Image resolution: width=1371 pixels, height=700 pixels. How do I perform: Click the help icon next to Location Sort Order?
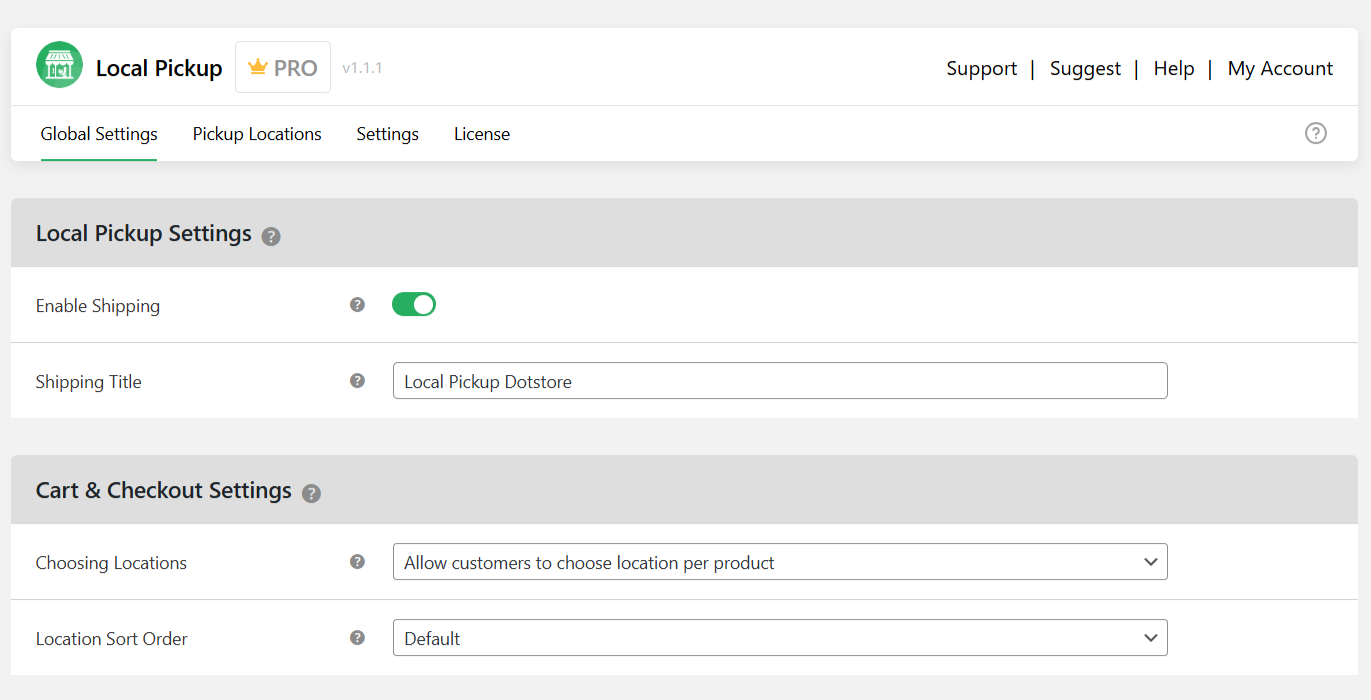point(357,637)
